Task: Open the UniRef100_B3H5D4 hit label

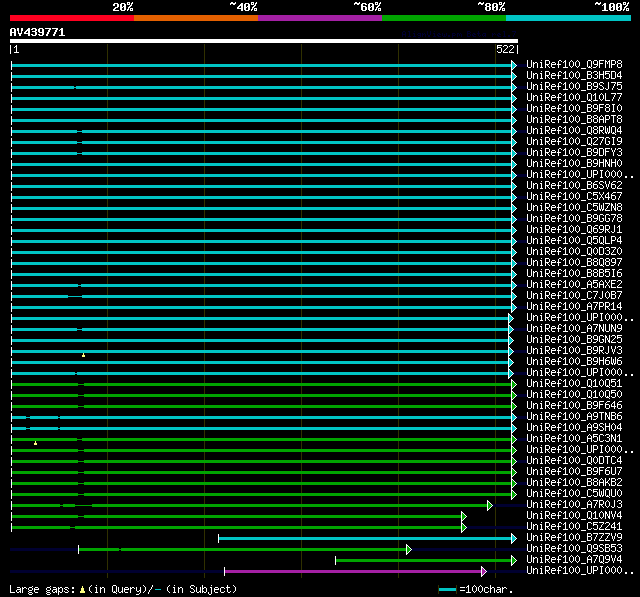Action: click(x=574, y=76)
